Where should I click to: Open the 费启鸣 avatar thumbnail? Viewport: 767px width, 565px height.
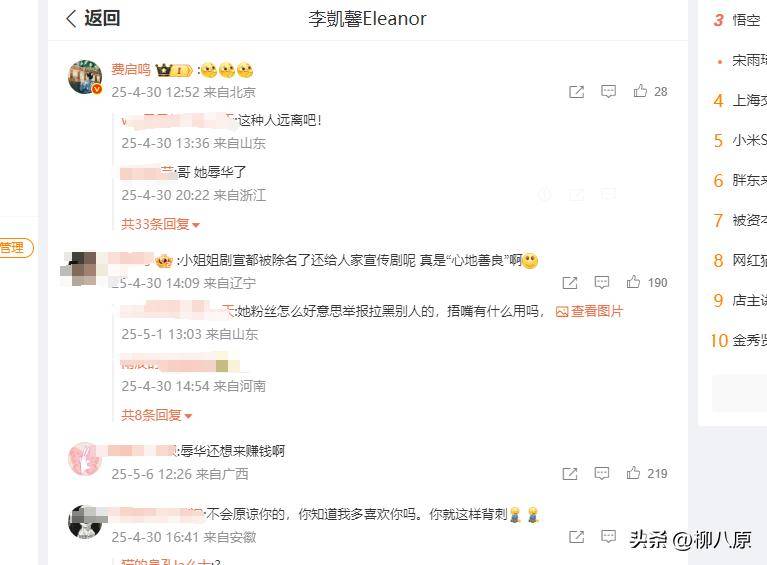[85, 77]
